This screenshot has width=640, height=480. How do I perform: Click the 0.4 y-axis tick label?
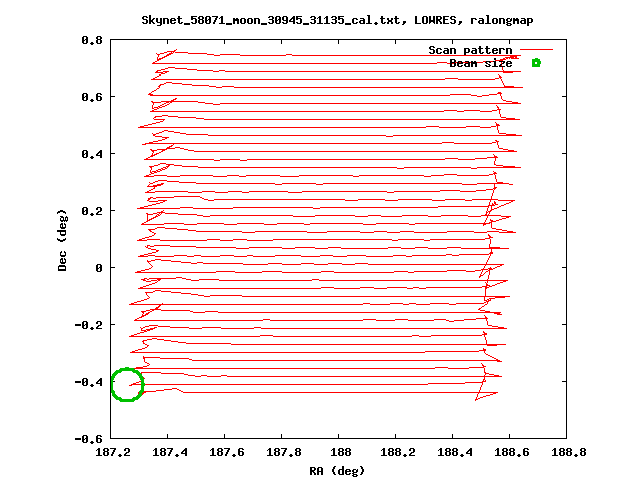(x=91, y=154)
